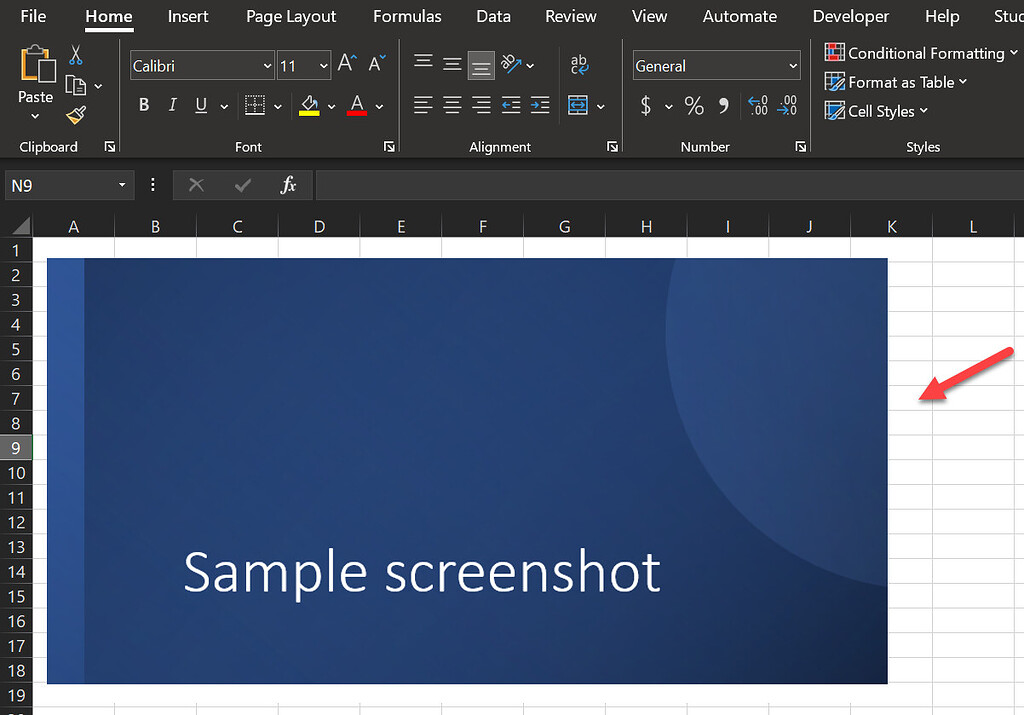Apply borders with the Borders icon
1024x715 pixels.
click(255, 105)
